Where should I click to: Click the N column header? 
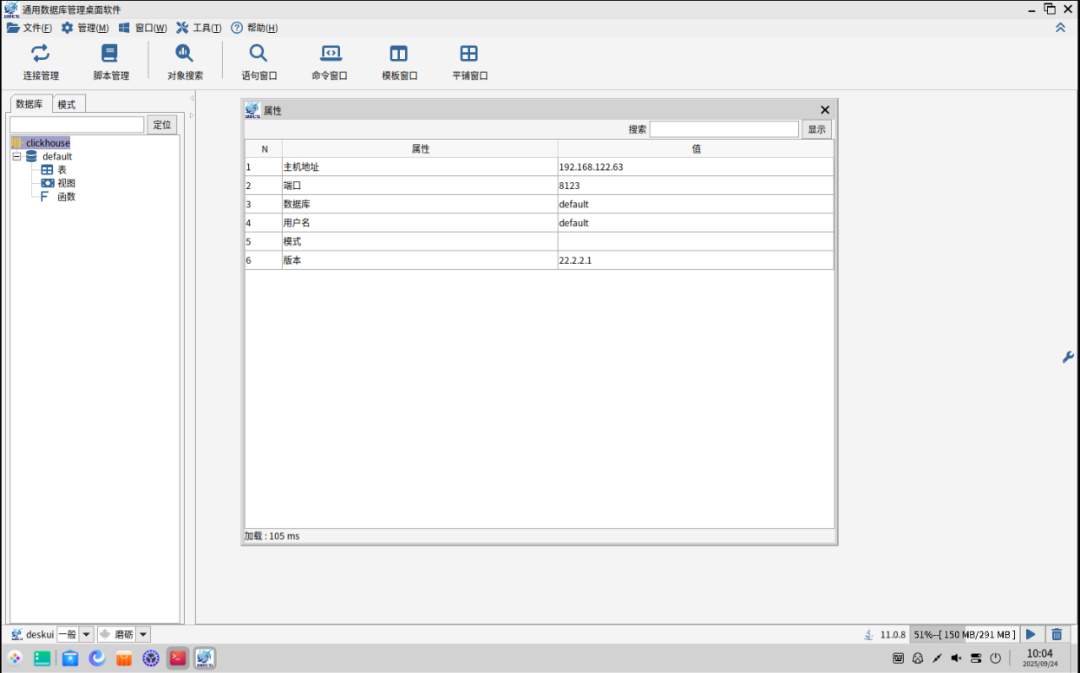[264, 149]
